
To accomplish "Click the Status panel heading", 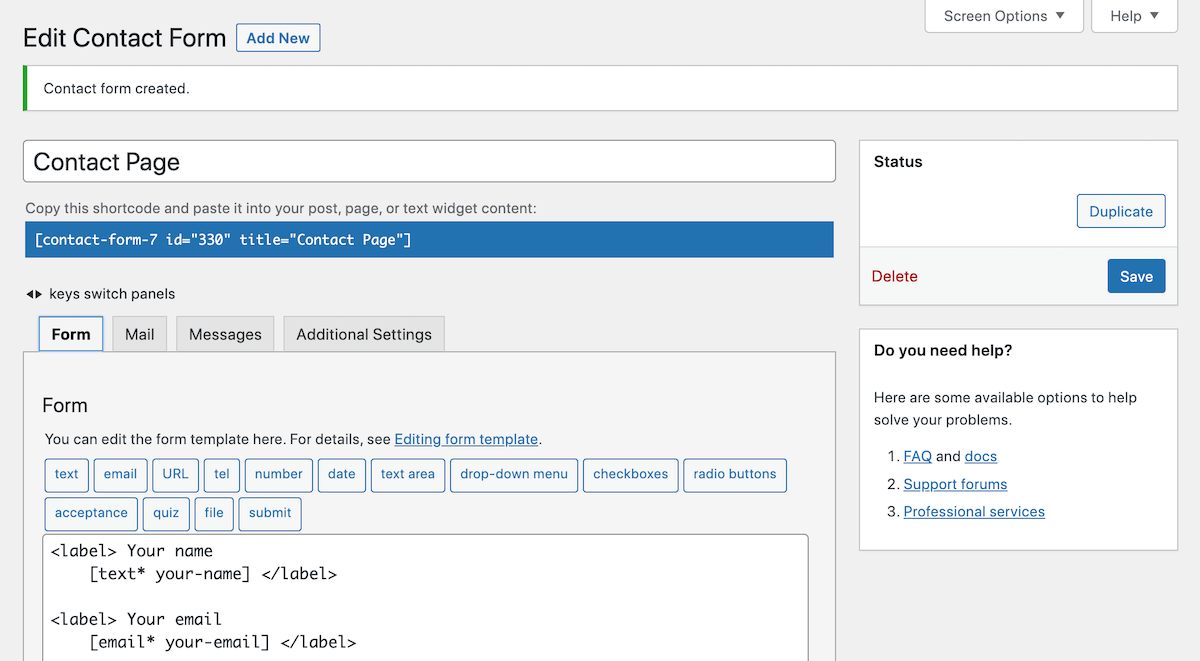I will (x=898, y=162).
